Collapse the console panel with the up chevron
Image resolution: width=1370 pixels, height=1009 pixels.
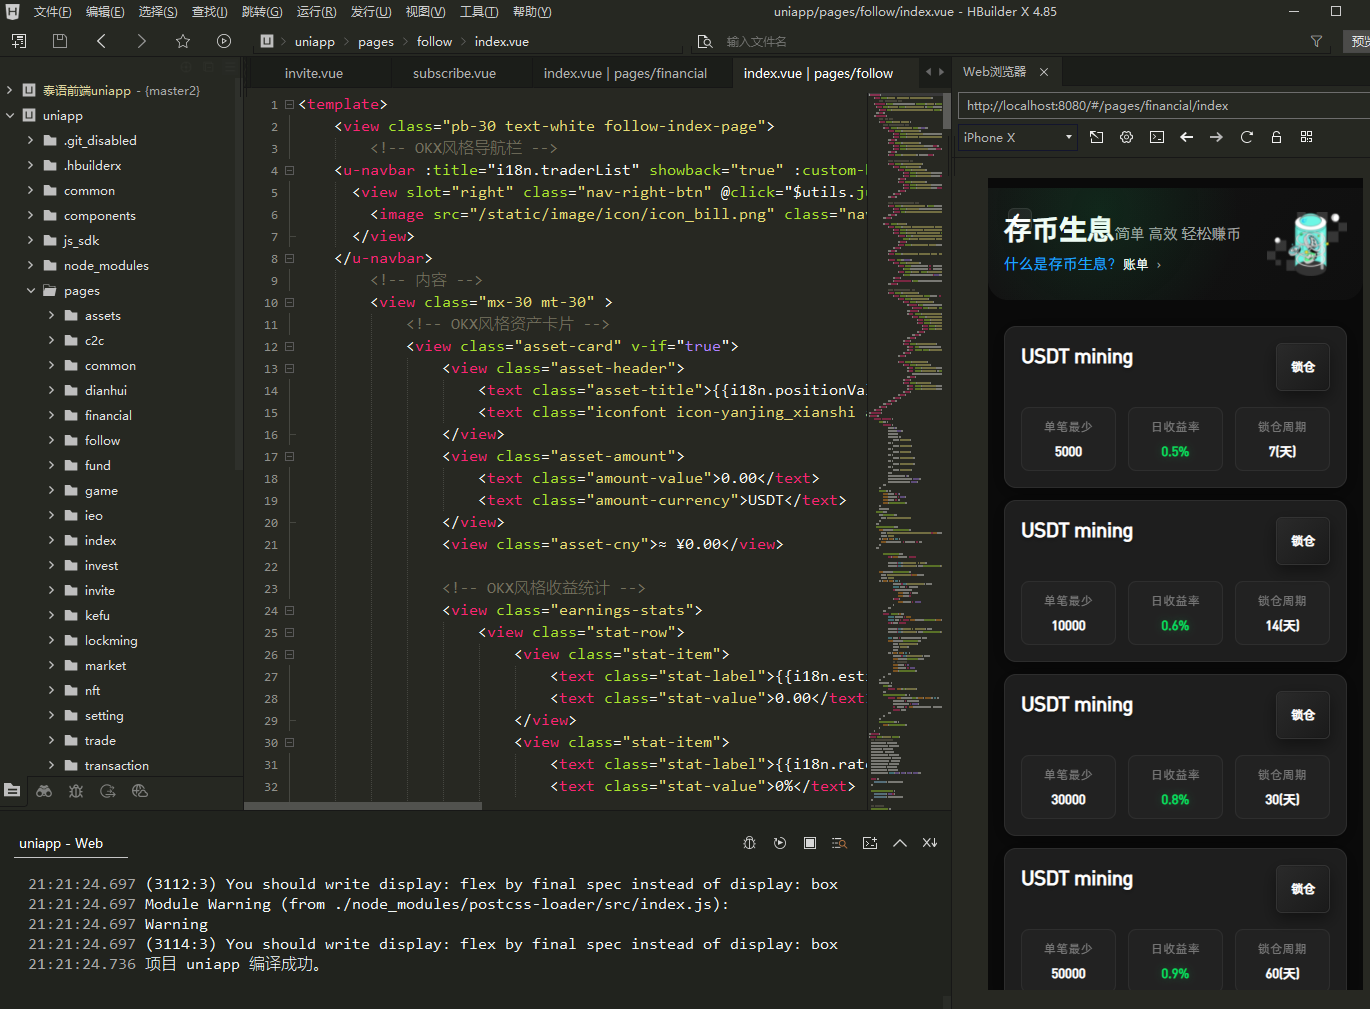pos(900,843)
